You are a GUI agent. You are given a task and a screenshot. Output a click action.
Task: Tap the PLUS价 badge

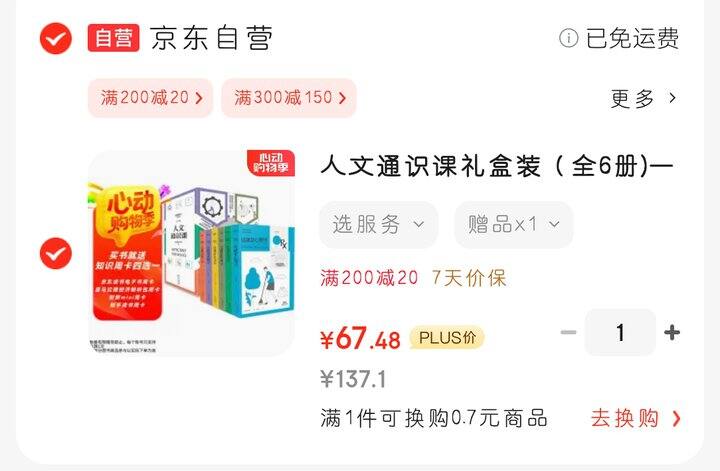pyautogui.click(x=447, y=338)
